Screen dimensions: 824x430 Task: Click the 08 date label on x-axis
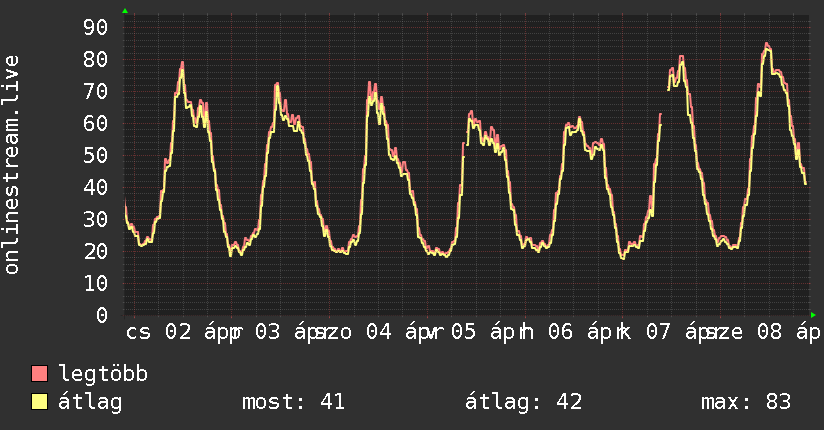(769, 332)
